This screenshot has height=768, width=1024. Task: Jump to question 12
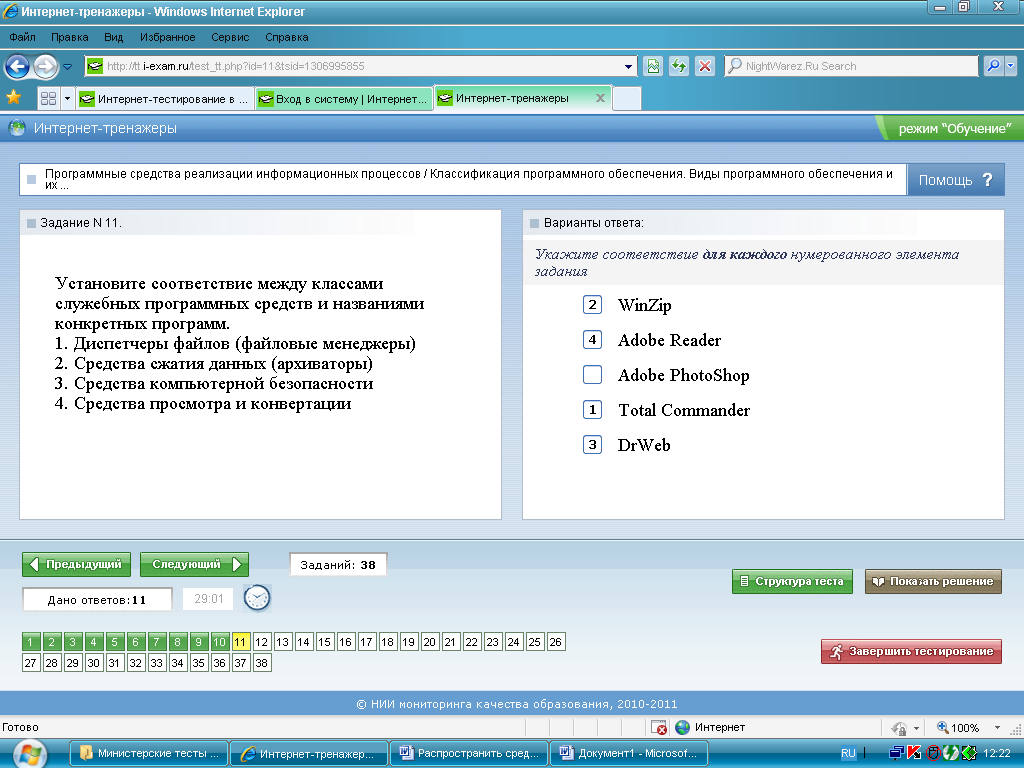(x=261, y=642)
